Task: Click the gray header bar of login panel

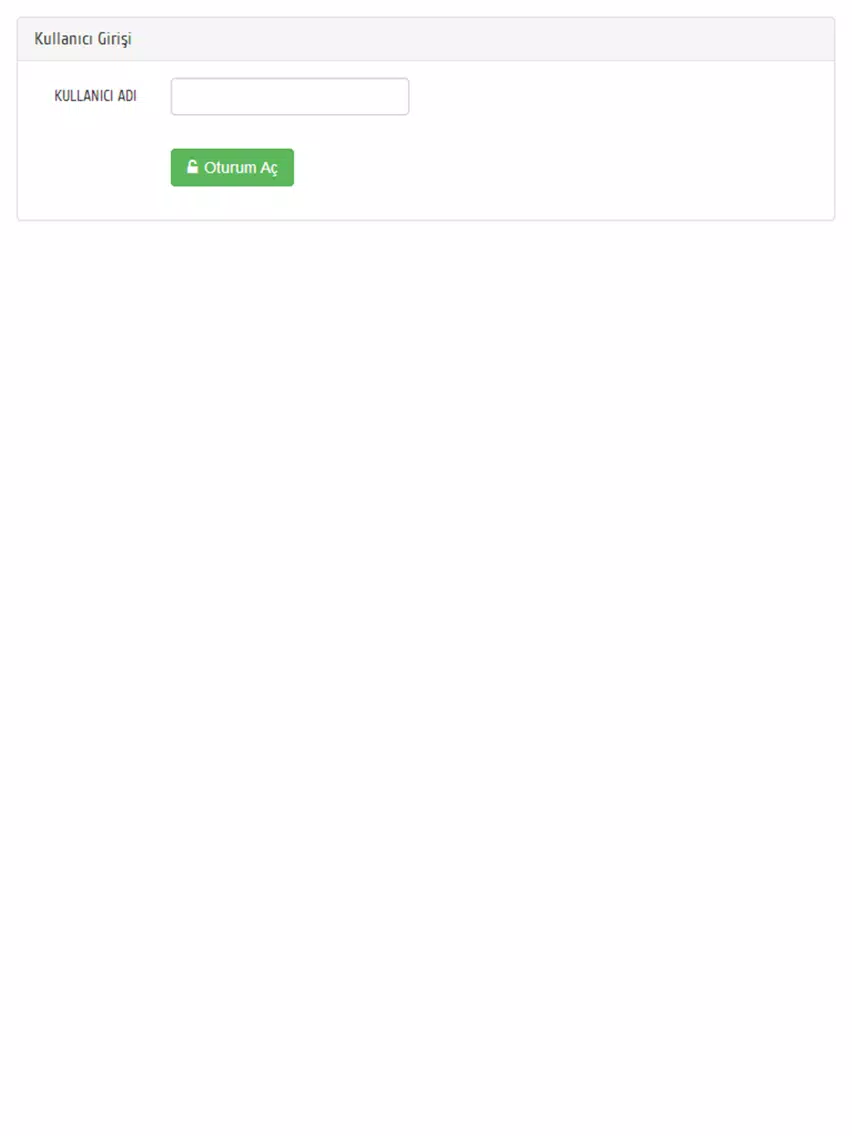Action: click(426, 39)
